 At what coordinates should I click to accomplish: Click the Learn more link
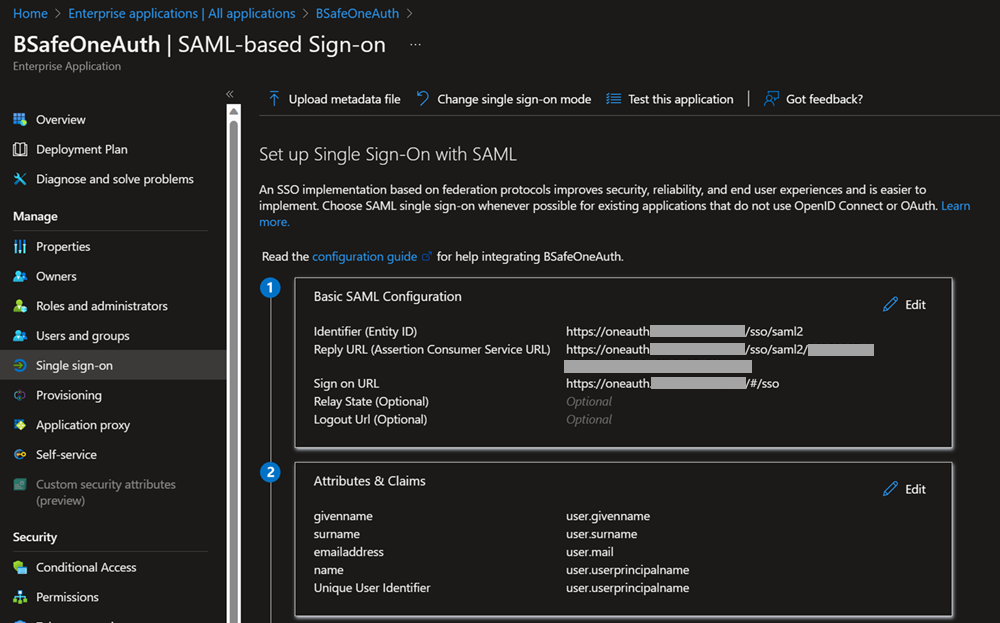(954, 205)
